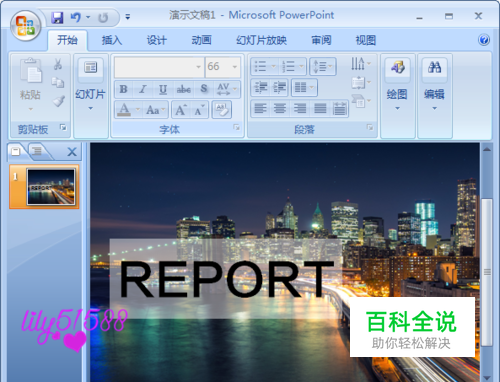Open the Undo history dropdown arrow
This screenshot has height=382, width=500.
click(88, 17)
